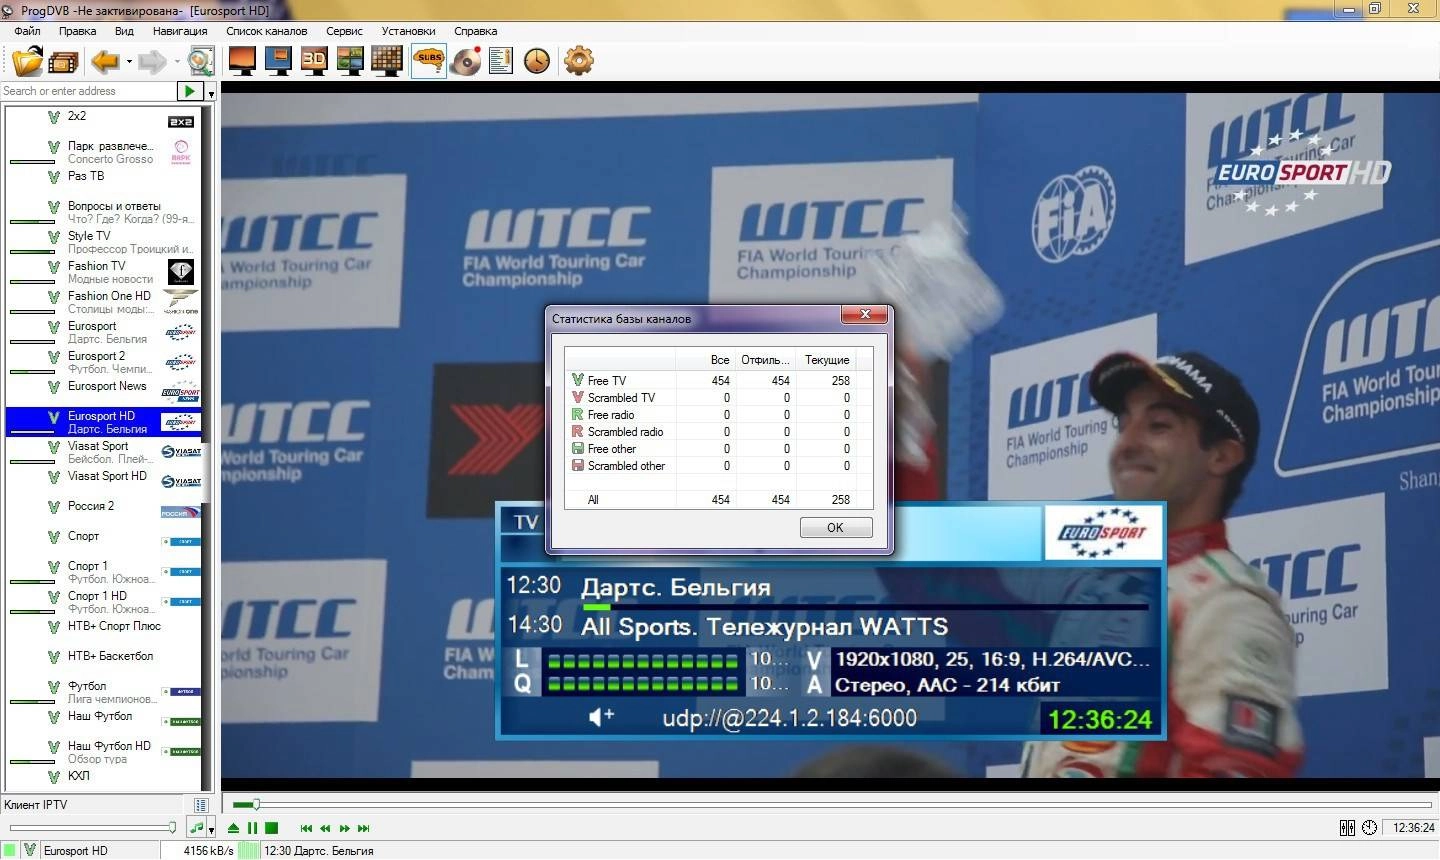
Task: Expand the audio track dropdown arrow
Action: [211, 830]
